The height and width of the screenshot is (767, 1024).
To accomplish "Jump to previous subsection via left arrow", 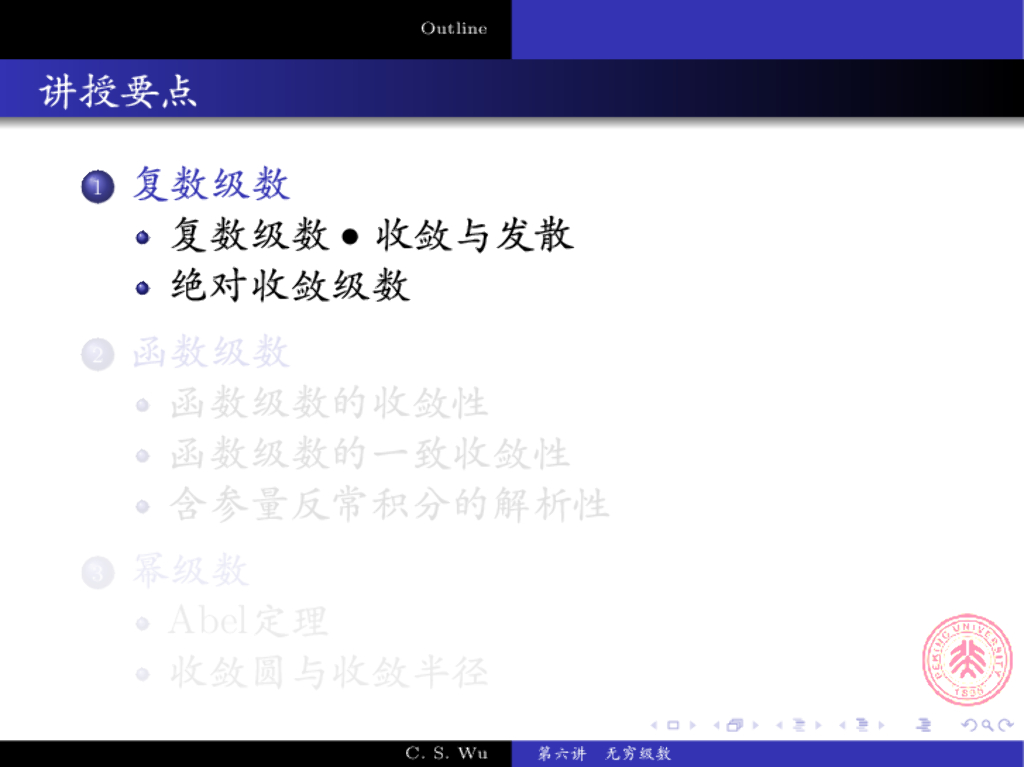I will [x=779, y=725].
